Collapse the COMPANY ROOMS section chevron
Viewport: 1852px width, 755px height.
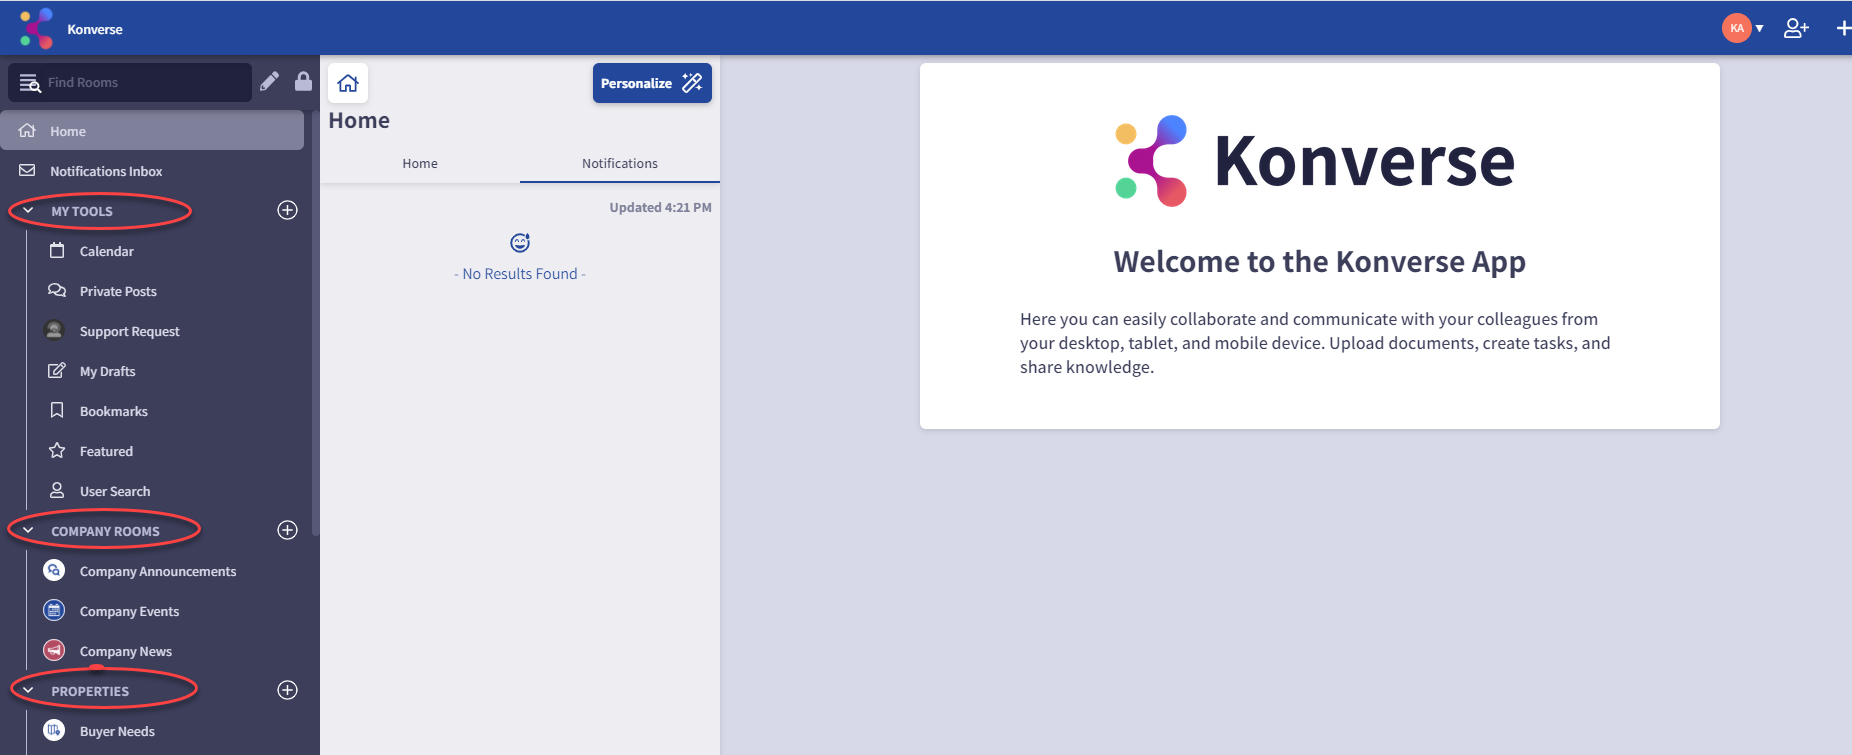28,531
